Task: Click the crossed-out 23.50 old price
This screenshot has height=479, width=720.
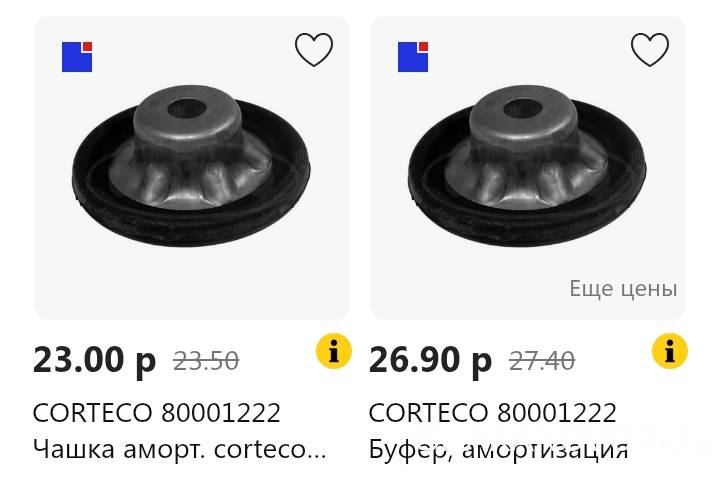Action: tap(206, 361)
